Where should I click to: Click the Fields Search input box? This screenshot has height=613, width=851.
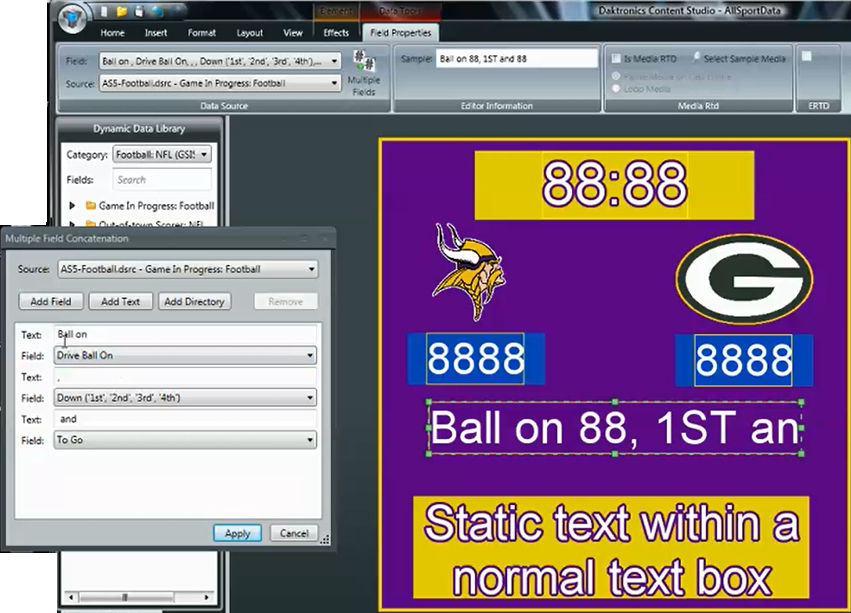161,180
